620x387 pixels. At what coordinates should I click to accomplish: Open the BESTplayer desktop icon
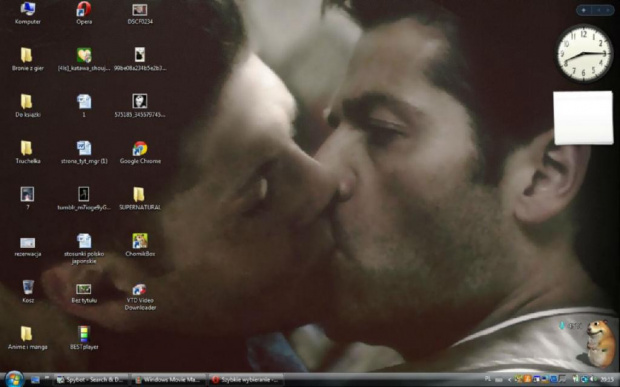(x=84, y=338)
